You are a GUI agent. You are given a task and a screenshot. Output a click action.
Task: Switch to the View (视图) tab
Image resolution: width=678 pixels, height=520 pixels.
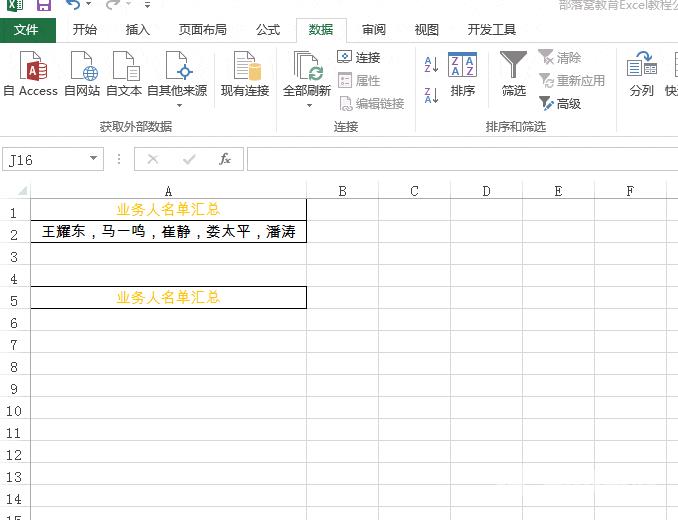coord(427,30)
